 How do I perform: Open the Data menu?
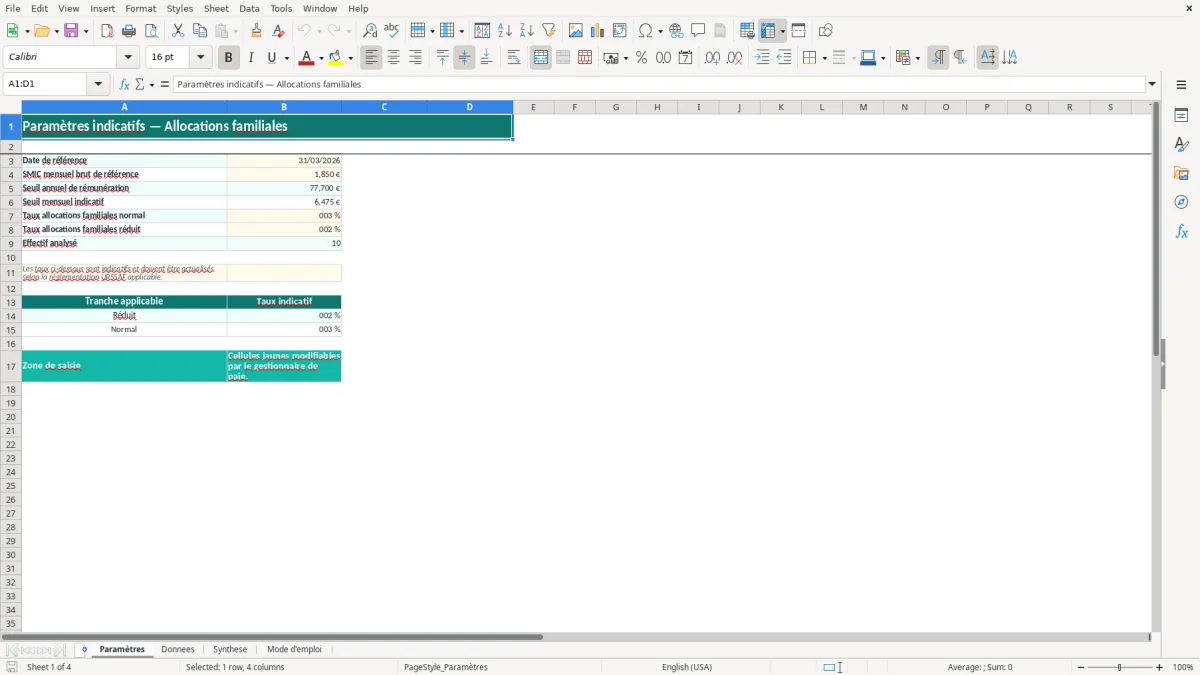pyautogui.click(x=249, y=8)
